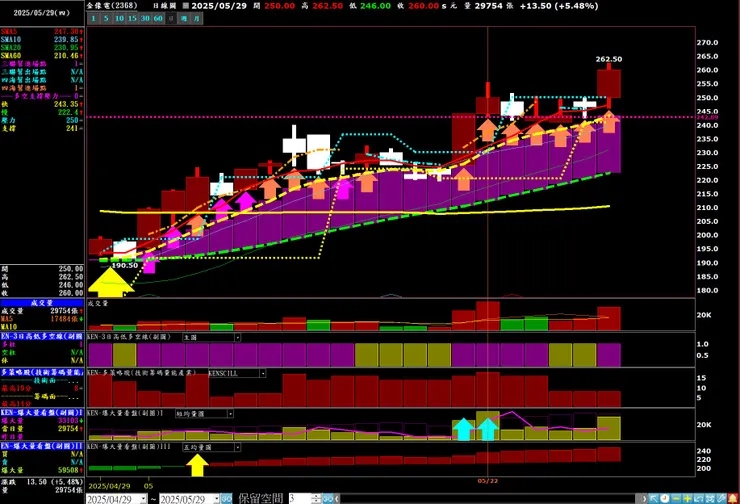Click the 多策略戰 left panel header
Viewport: 740px width, 504px height.
coord(42,372)
